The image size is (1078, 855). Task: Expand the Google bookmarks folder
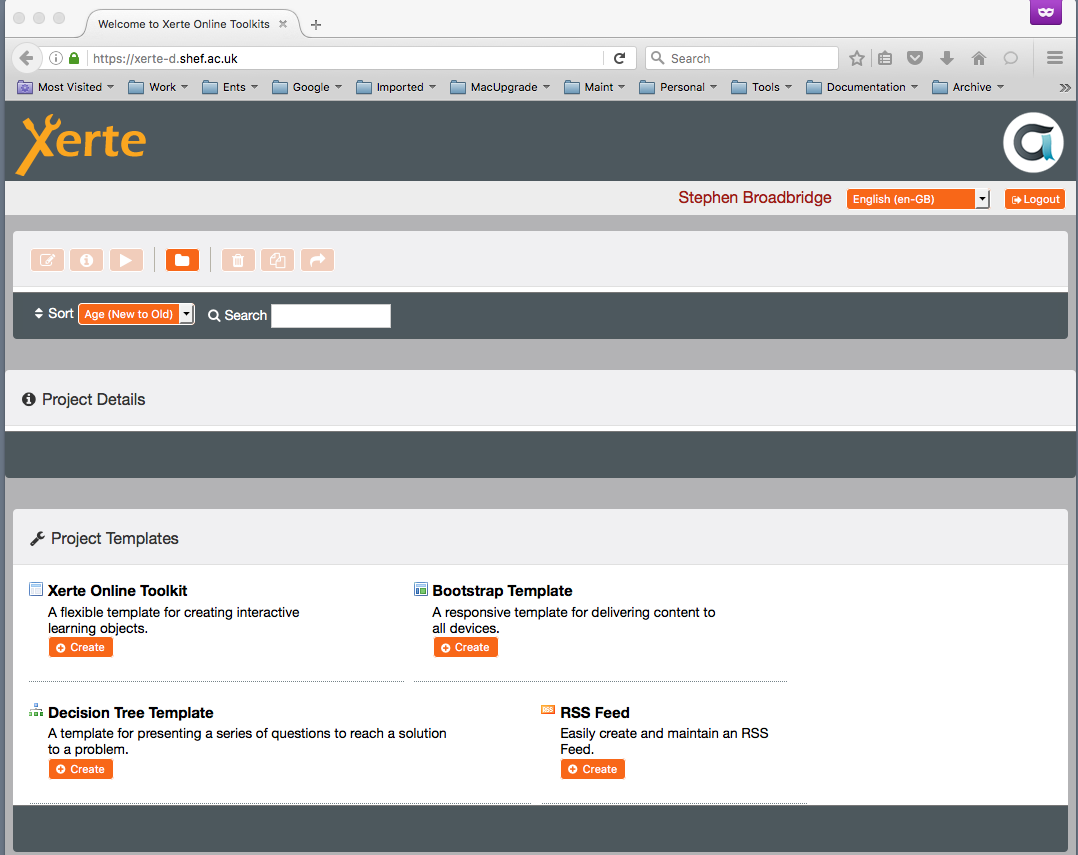pos(307,87)
